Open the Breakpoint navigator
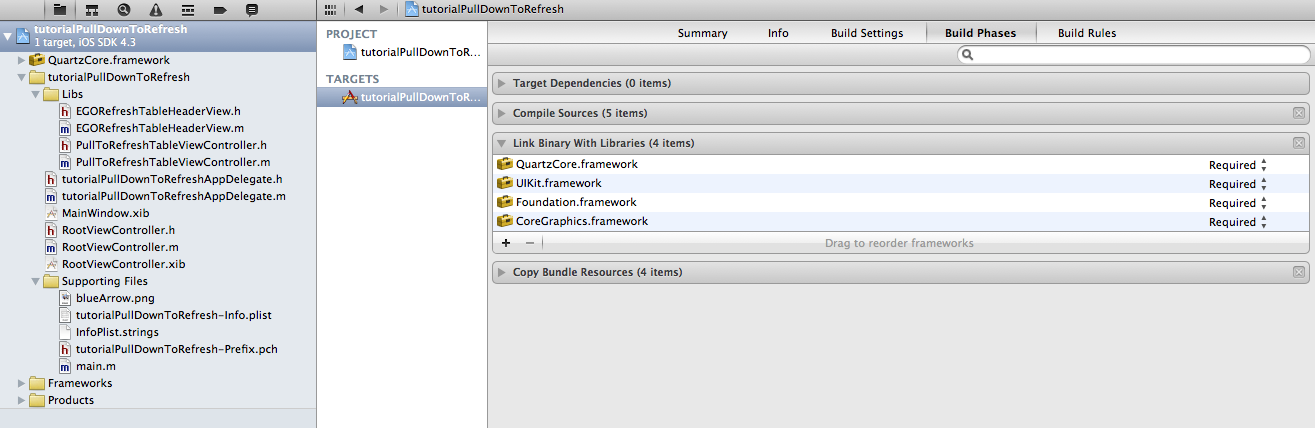Viewport: 1315px width, 428px height. (x=220, y=9)
